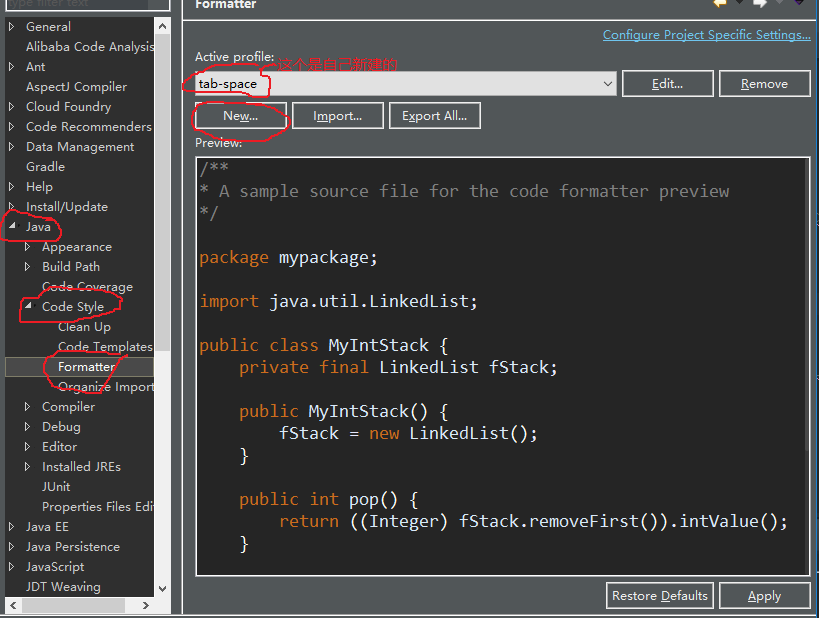Collapse the Java tree node
Viewport: 819px width, 618px height.
tap(12, 226)
